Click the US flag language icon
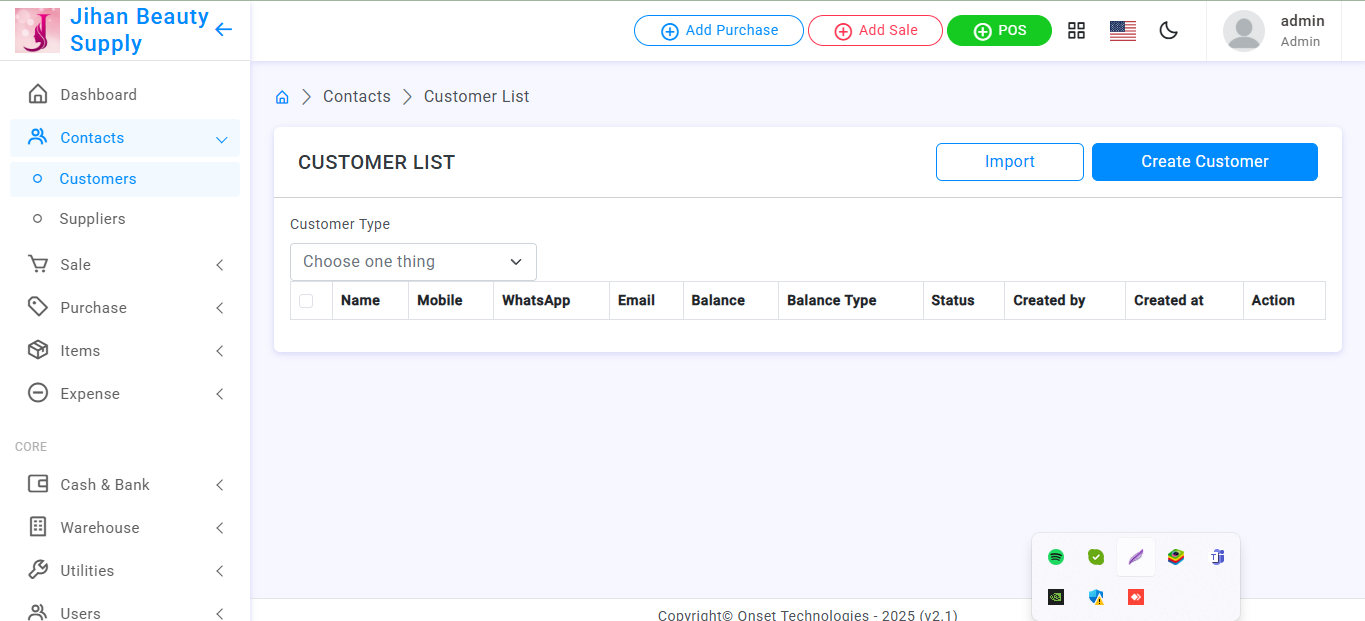Screen dimensions: 1365x621 1122,31
